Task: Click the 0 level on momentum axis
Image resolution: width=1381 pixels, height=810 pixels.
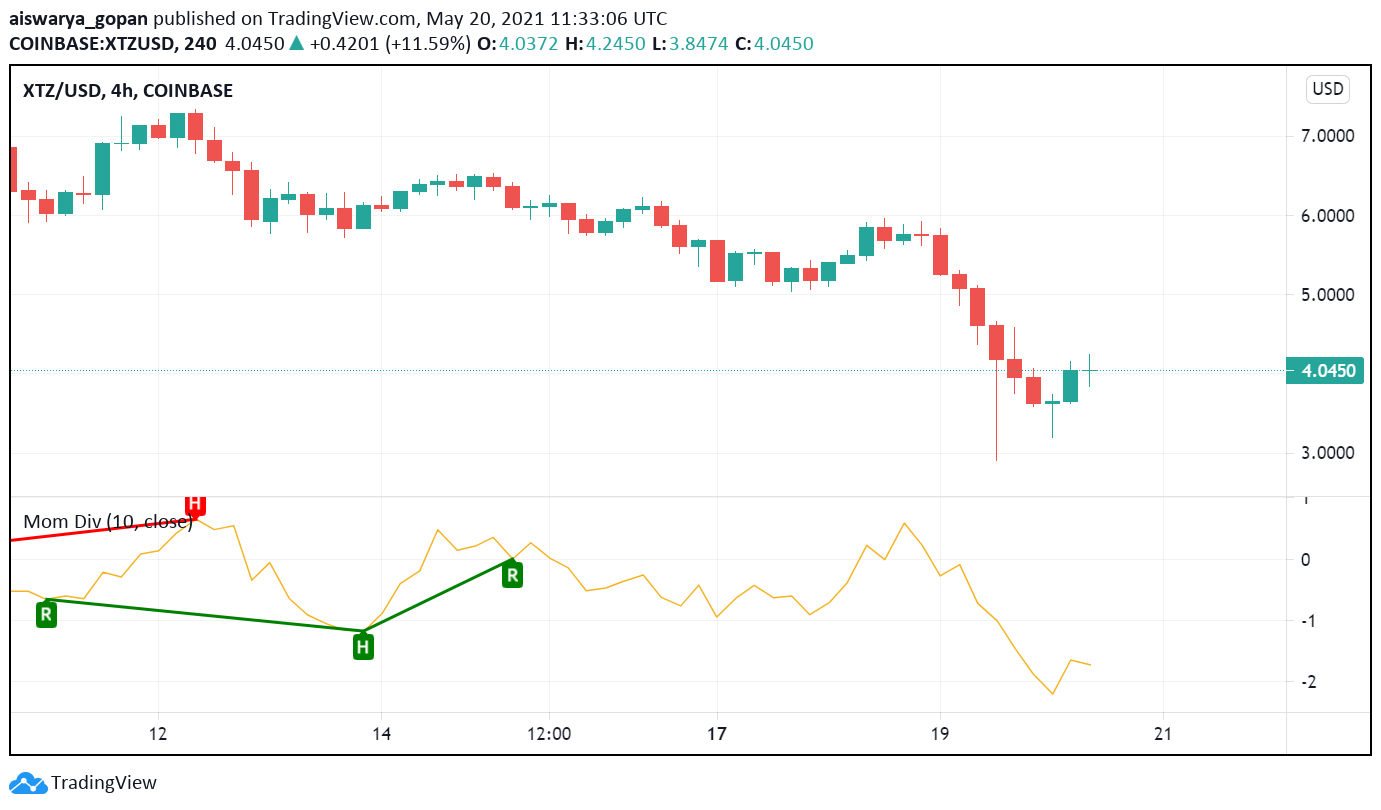Action: (1305, 560)
